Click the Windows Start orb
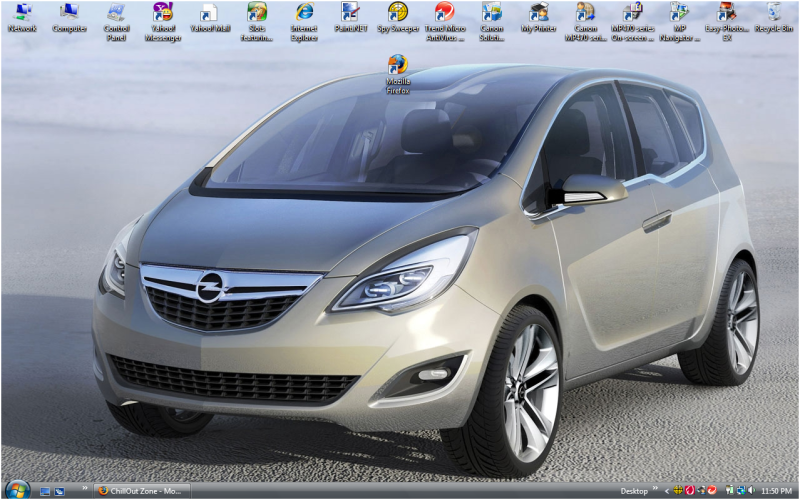 [x=17, y=490]
